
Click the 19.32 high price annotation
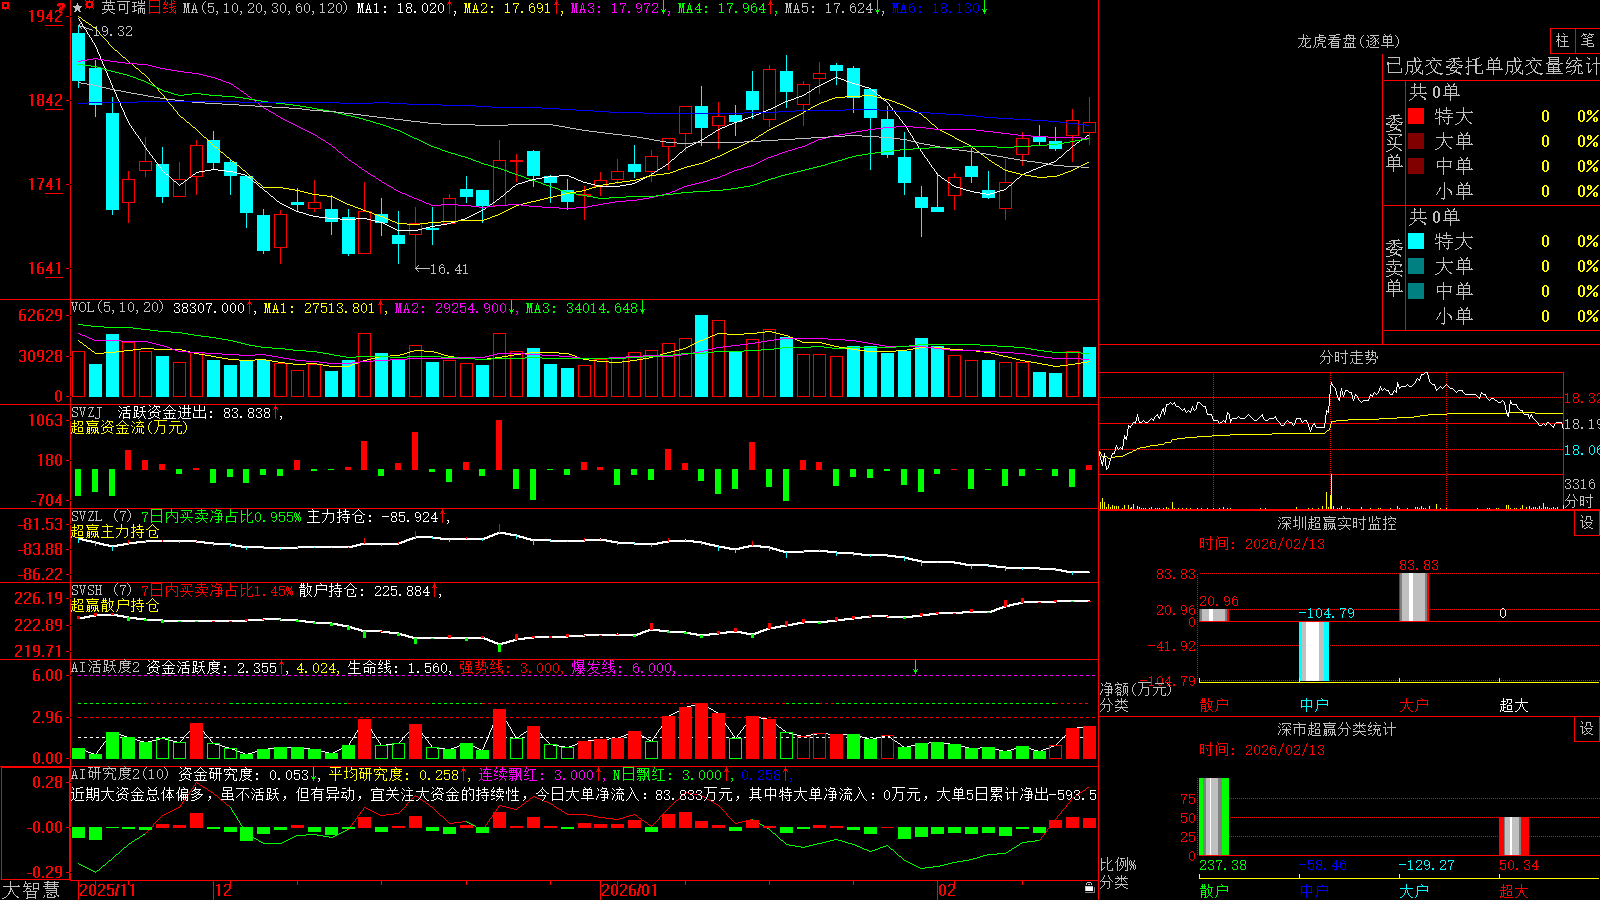click(111, 31)
